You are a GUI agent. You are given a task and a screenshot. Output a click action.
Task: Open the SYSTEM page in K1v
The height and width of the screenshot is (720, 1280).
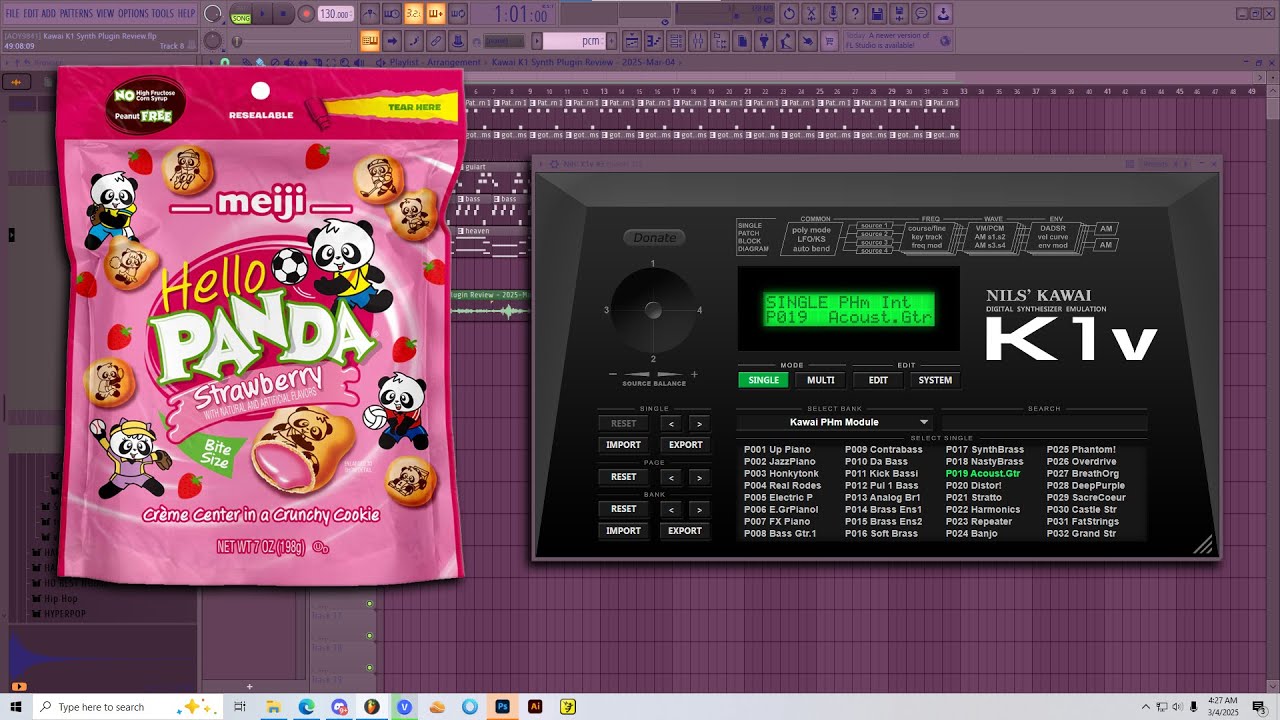[935, 380]
